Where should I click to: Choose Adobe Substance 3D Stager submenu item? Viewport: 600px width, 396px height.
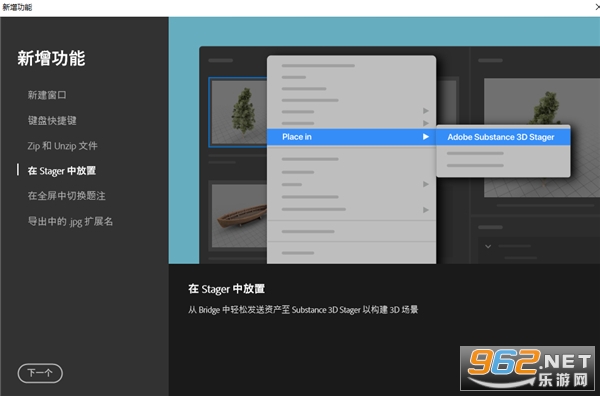pos(503,137)
